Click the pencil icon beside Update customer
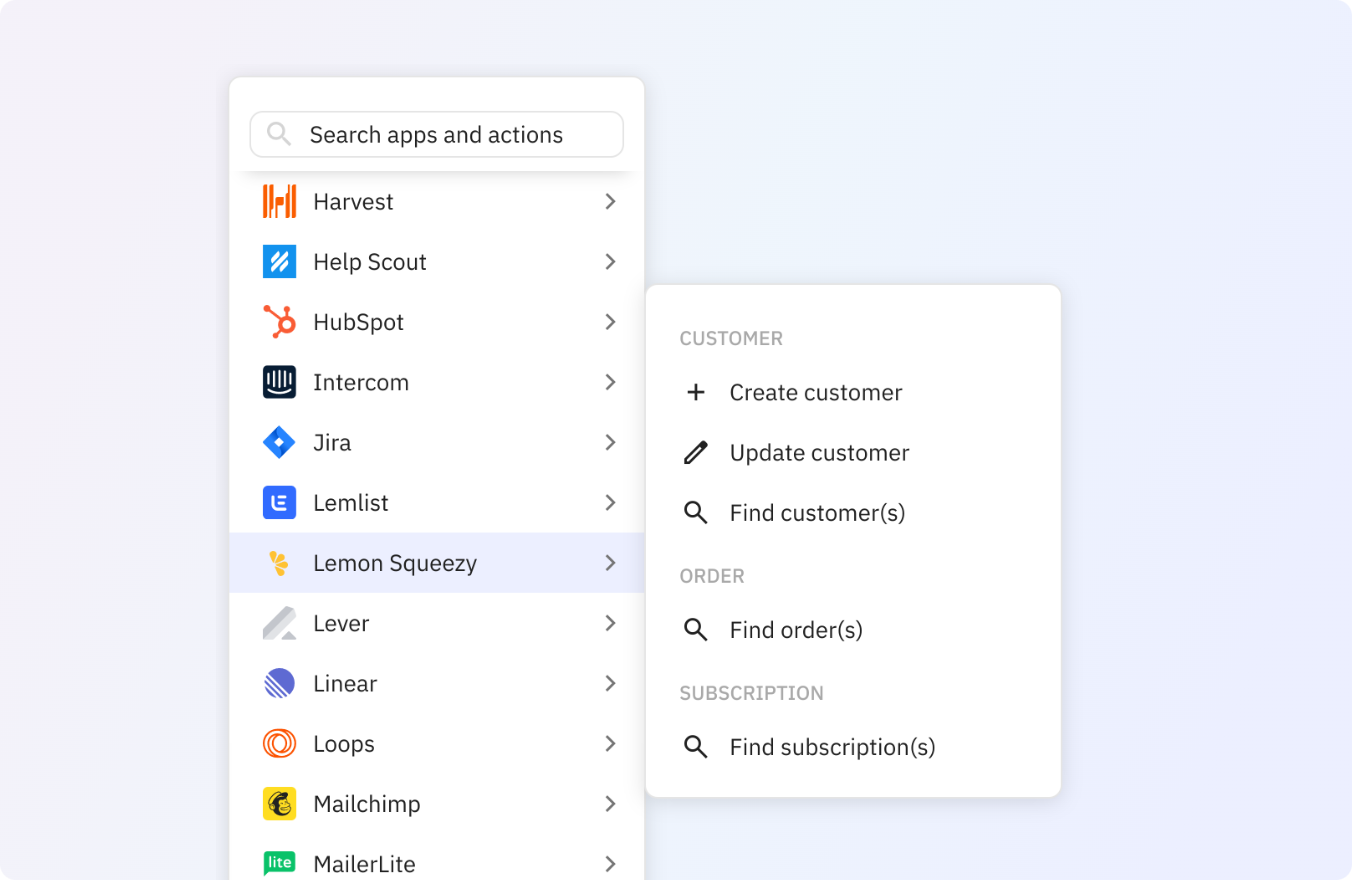The width and height of the screenshot is (1352, 880). [x=696, y=452]
